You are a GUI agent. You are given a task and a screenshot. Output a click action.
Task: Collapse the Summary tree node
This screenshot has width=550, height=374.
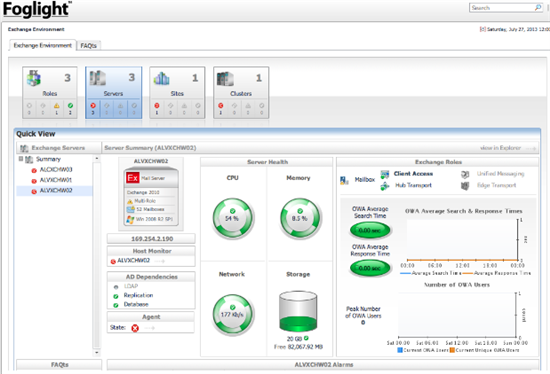(x=21, y=159)
